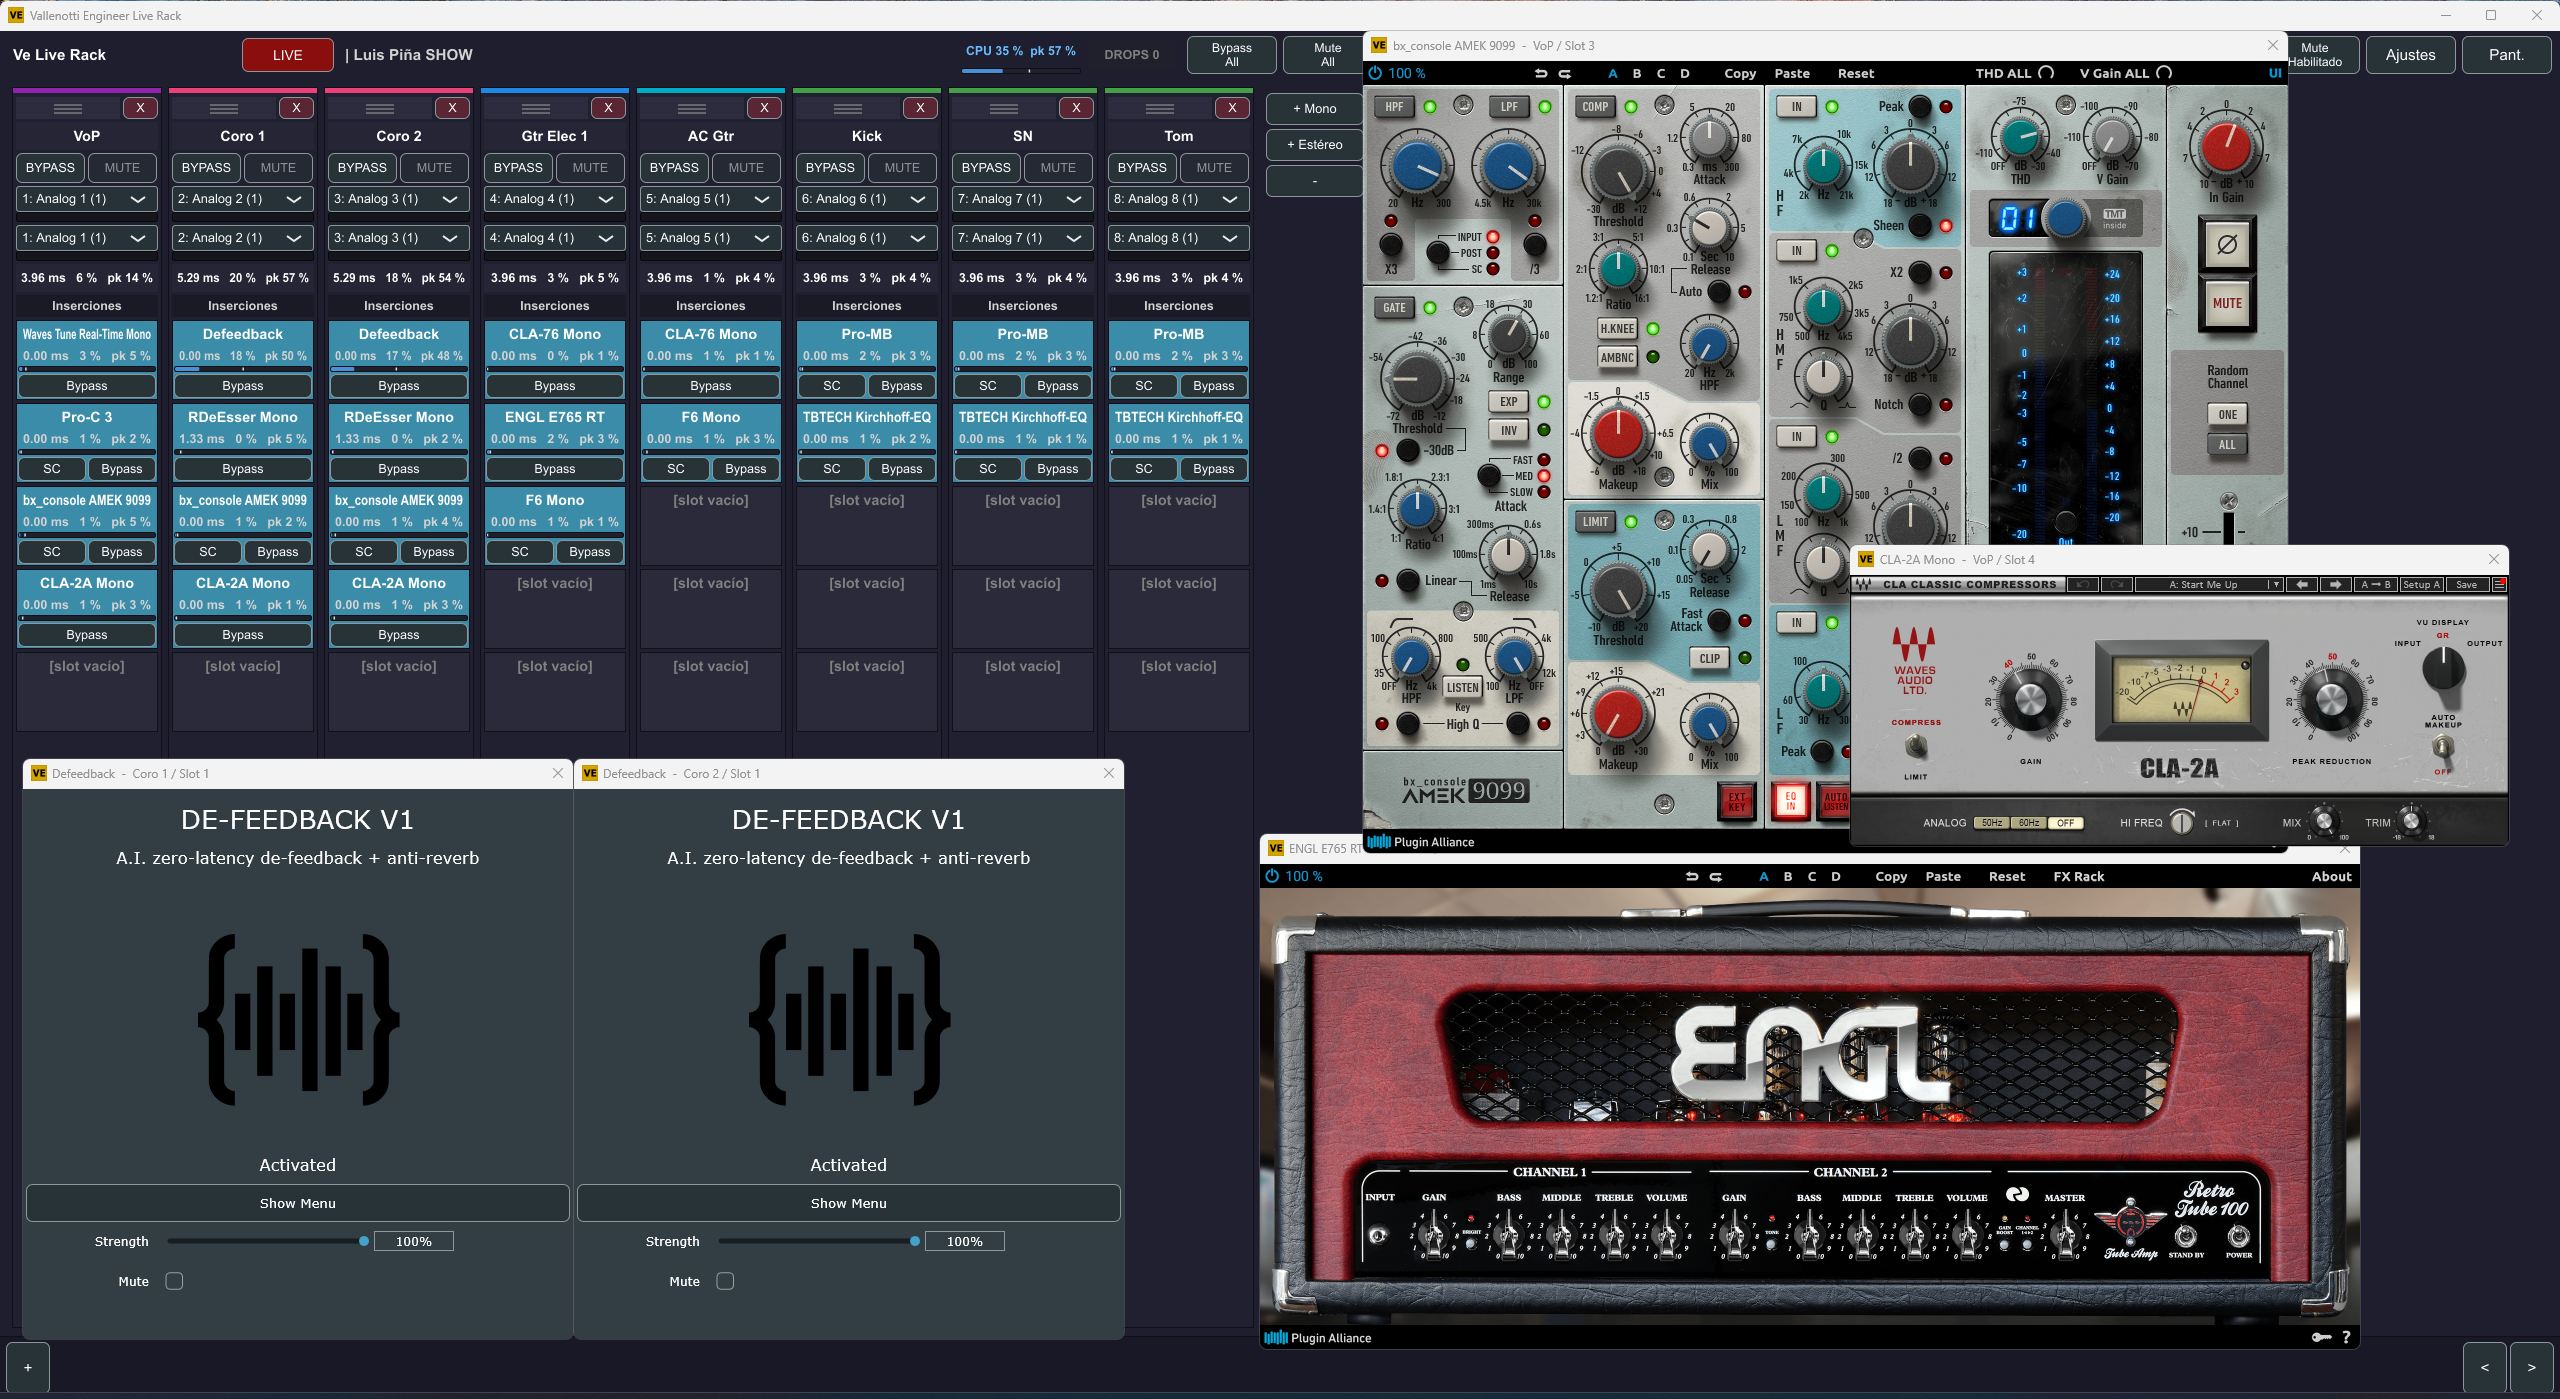Remove Kick channel with X button
The width and height of the screenshot is (2560, 1399).
point(920,108)
